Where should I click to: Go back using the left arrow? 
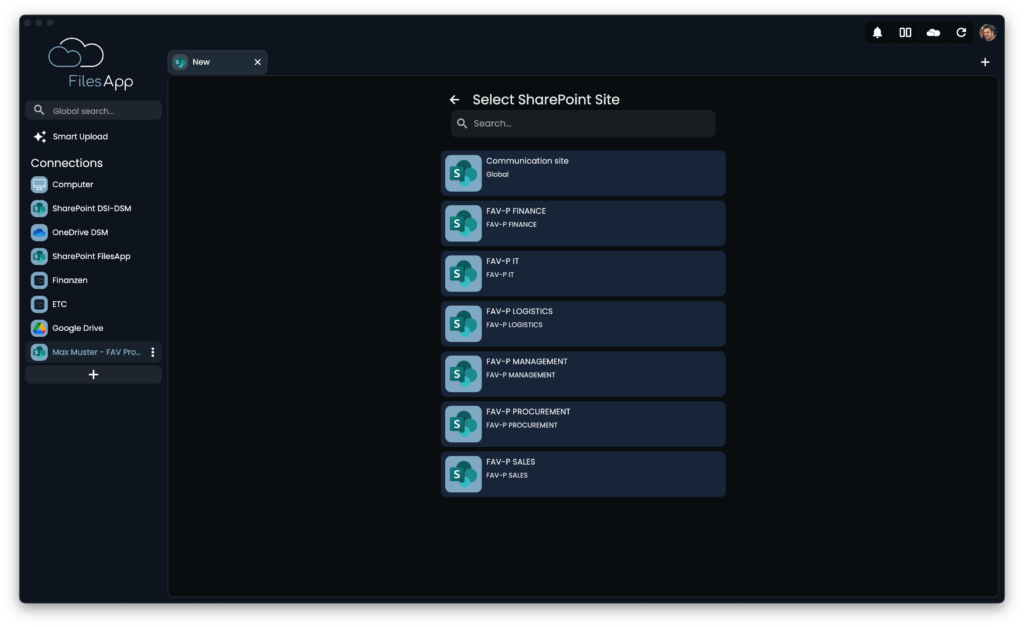(455, 100)
